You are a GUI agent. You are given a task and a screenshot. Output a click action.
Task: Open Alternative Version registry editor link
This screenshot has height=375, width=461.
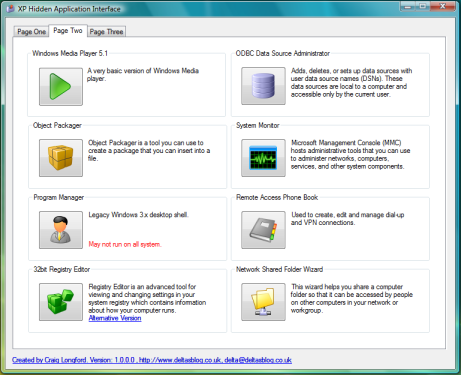(115, 318)
